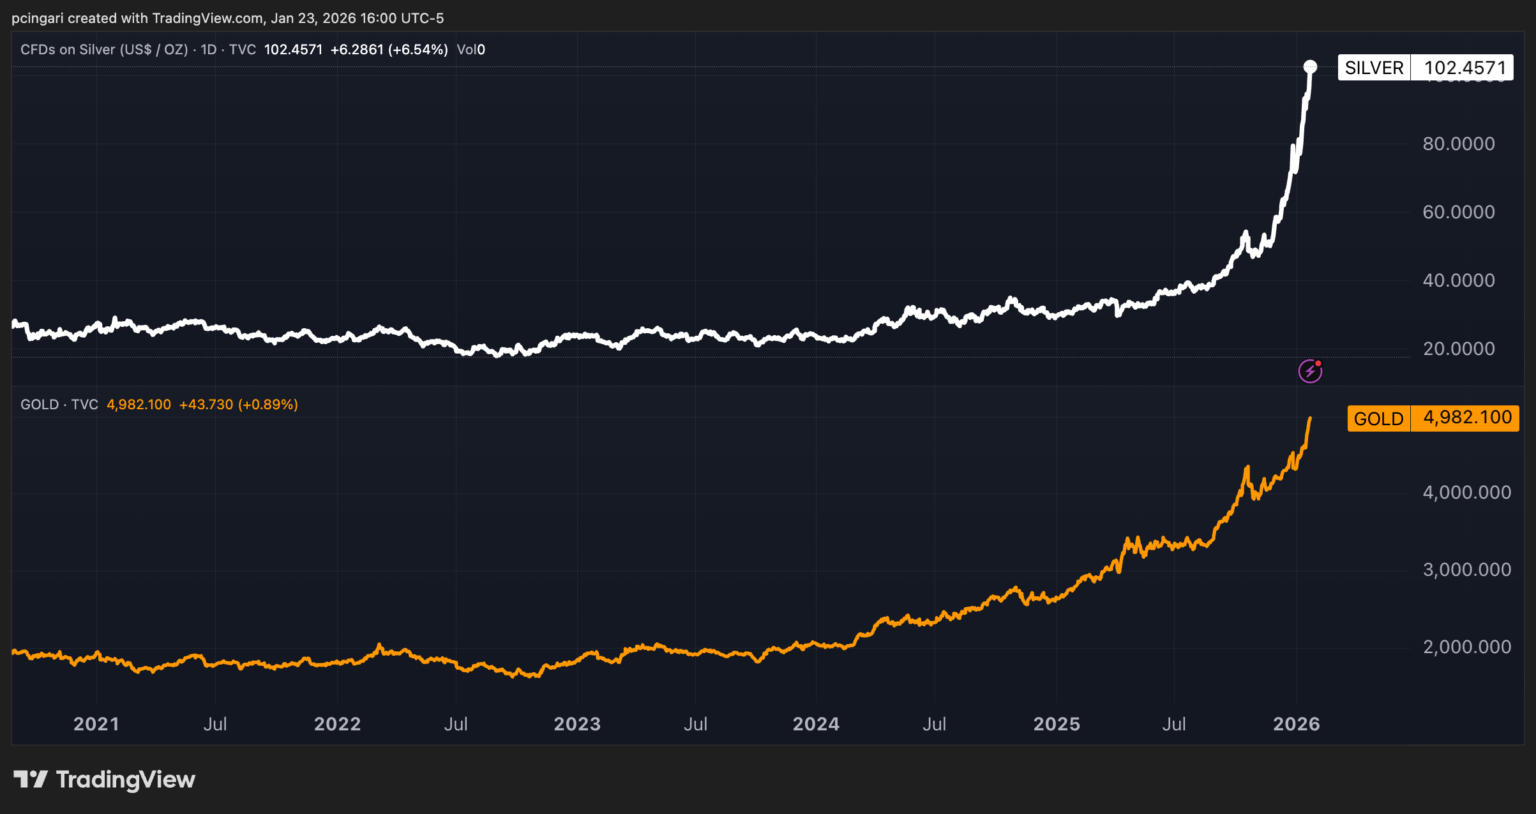
Task: Click the 80.0000 level on the Silver price scale
Action: (1459, 143)
